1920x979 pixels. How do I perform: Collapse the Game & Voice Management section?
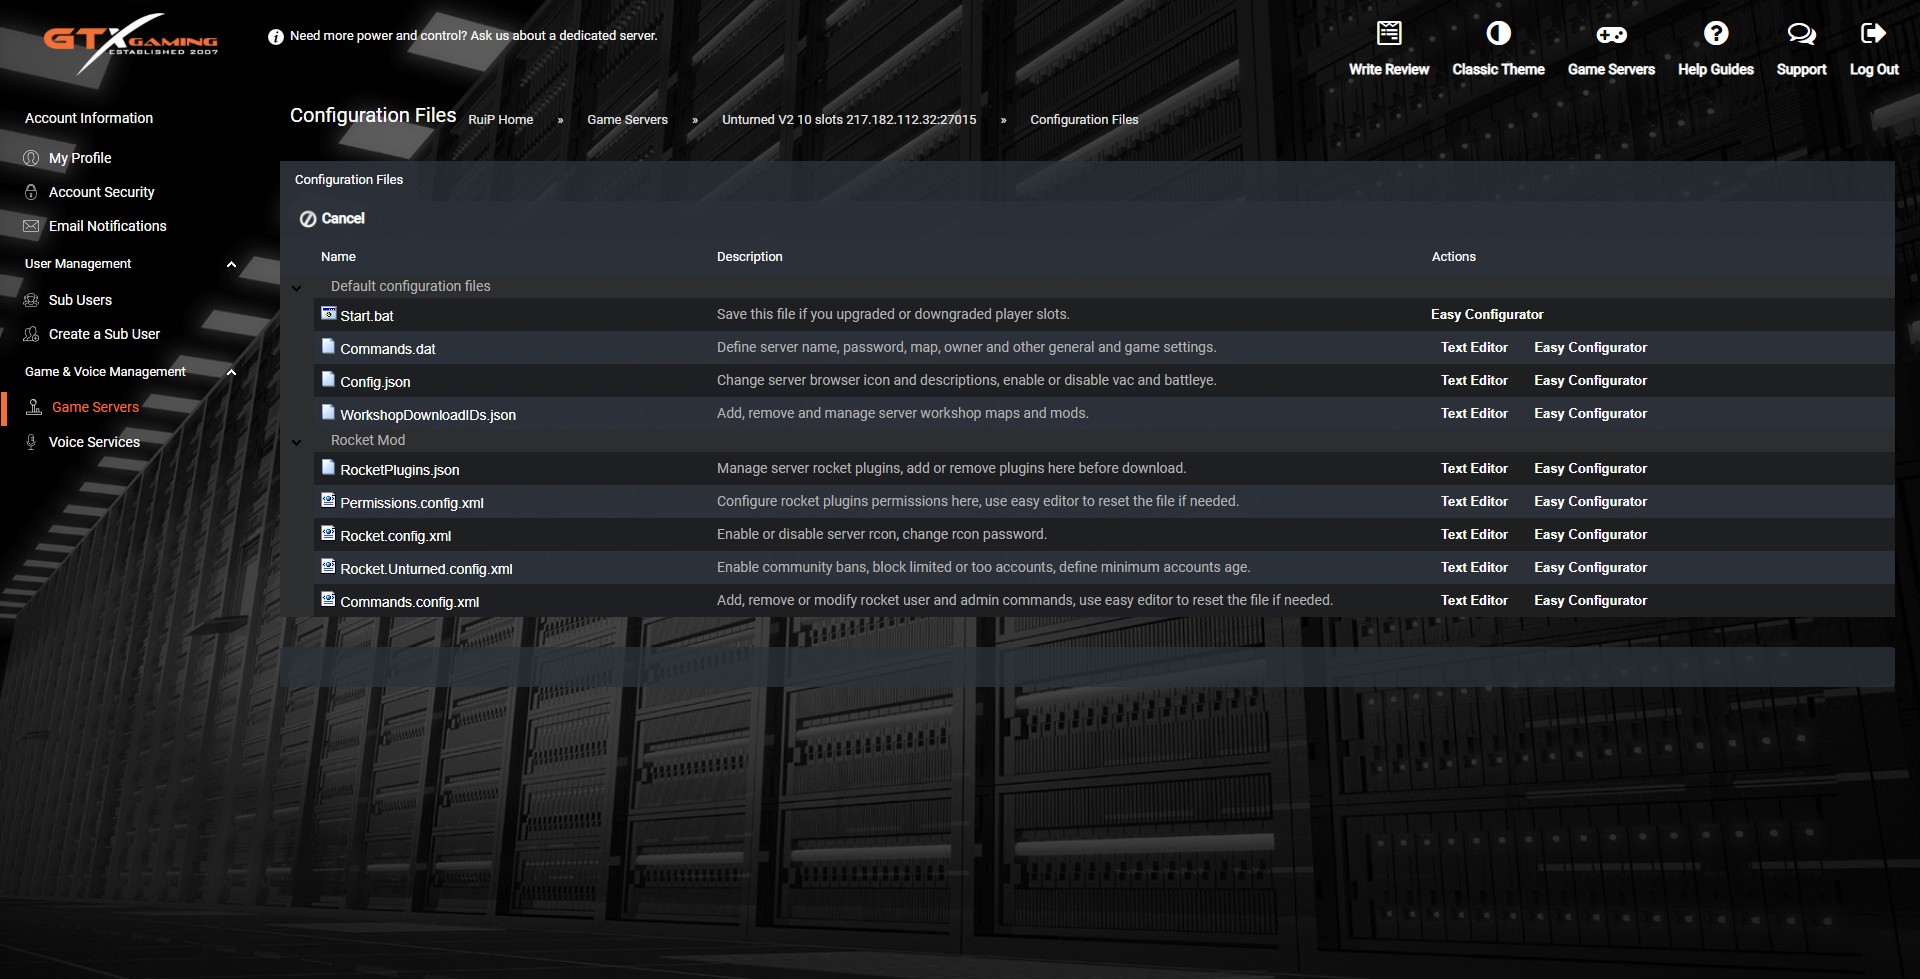coord(231,373)
